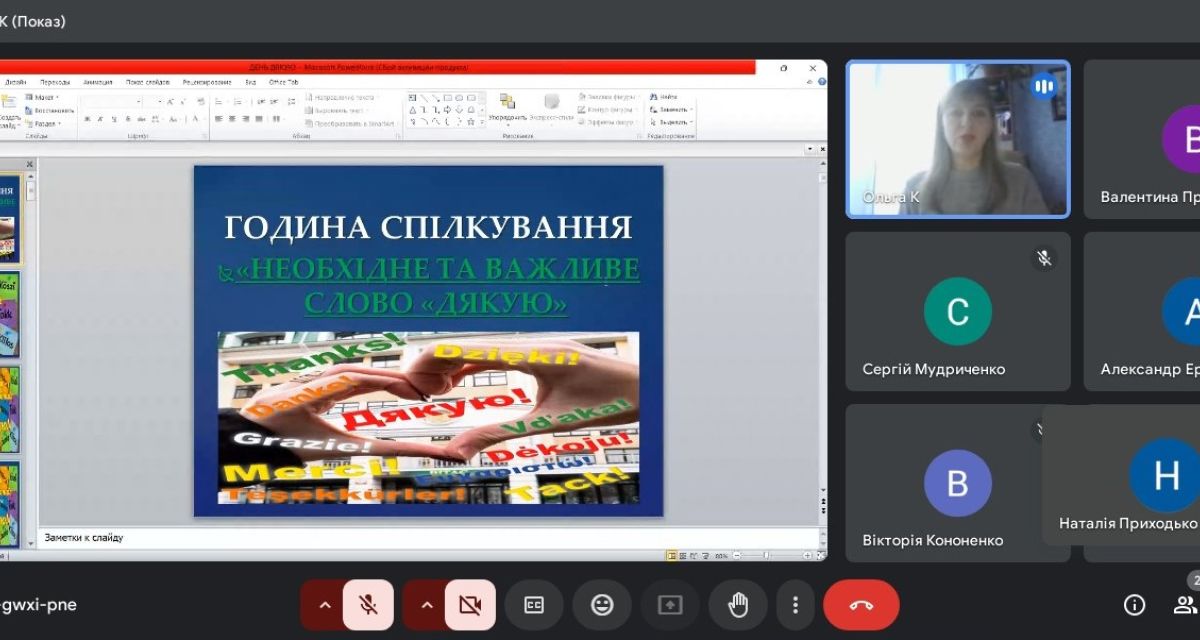The height and width of the screenshot is (640, 1200).
Task: Expand audio settings arrow beside microphone
Action: [324, 605]
